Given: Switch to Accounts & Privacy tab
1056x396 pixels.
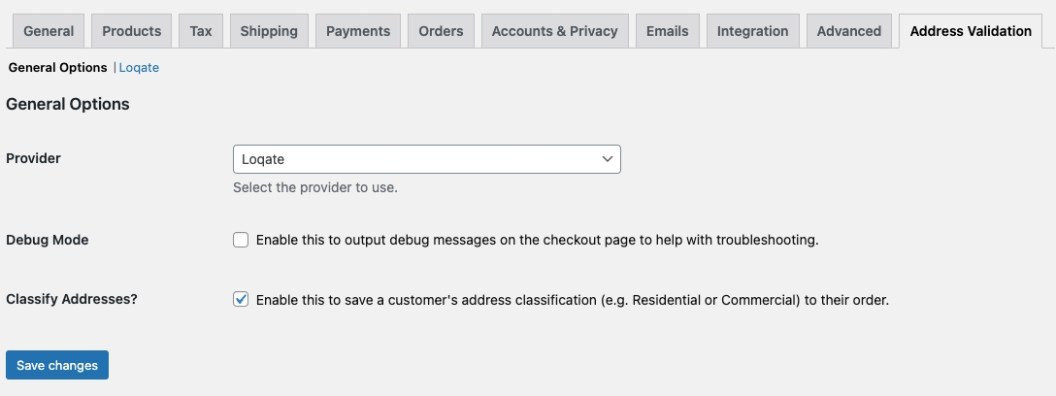Looking at the screenshot, I should [x=554, y=31].
